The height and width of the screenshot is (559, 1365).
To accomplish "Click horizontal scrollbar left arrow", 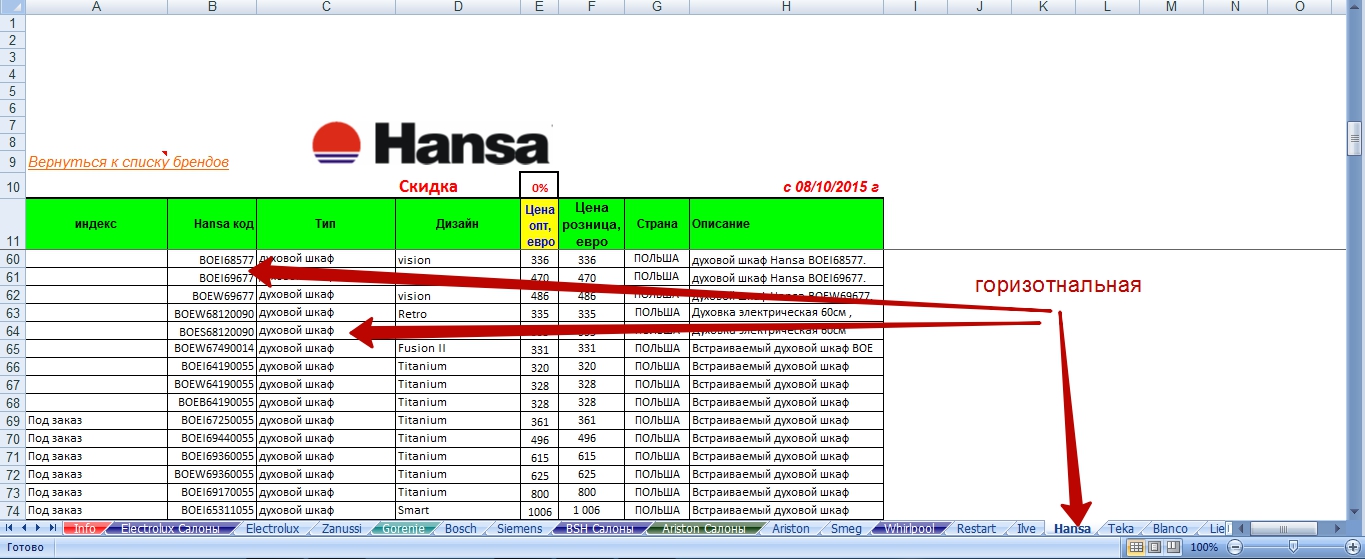I will [x=1241, y=528].
